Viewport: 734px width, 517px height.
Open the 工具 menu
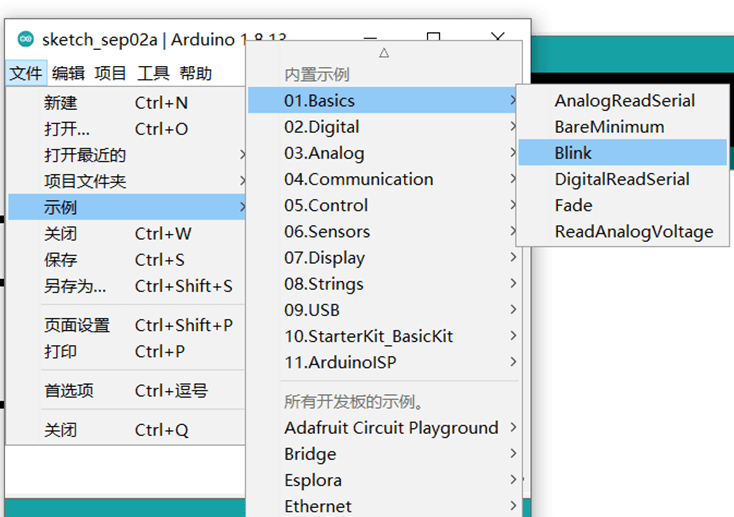pyautogui.click(x=153, y=74)
